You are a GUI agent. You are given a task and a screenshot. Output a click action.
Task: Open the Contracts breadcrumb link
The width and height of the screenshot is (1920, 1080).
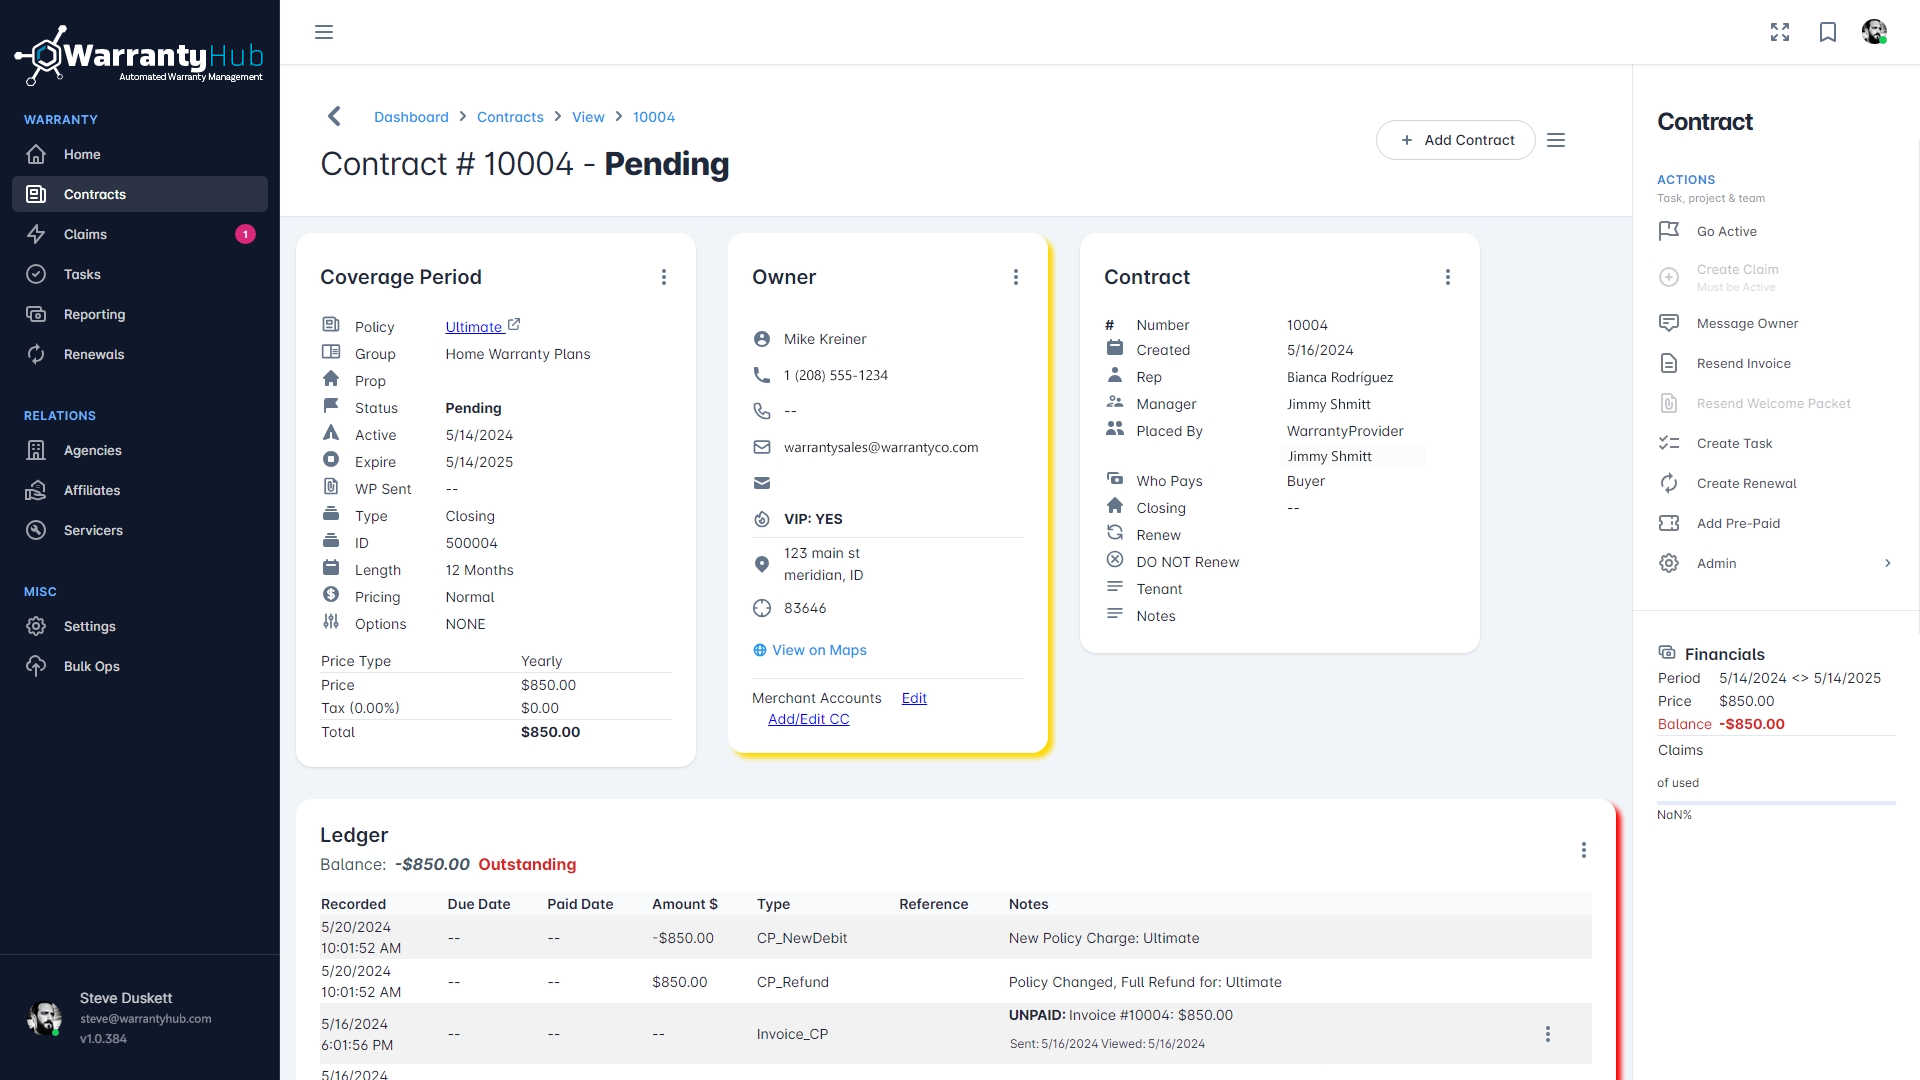(510, 117)
